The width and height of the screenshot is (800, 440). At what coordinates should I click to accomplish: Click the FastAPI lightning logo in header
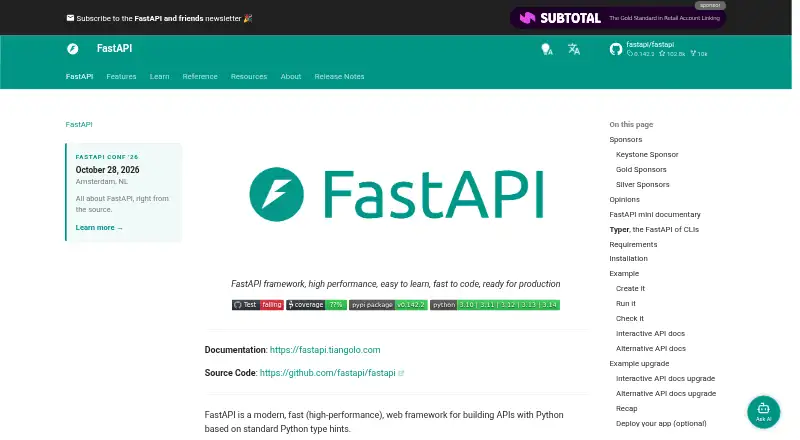tap(72, 48)
